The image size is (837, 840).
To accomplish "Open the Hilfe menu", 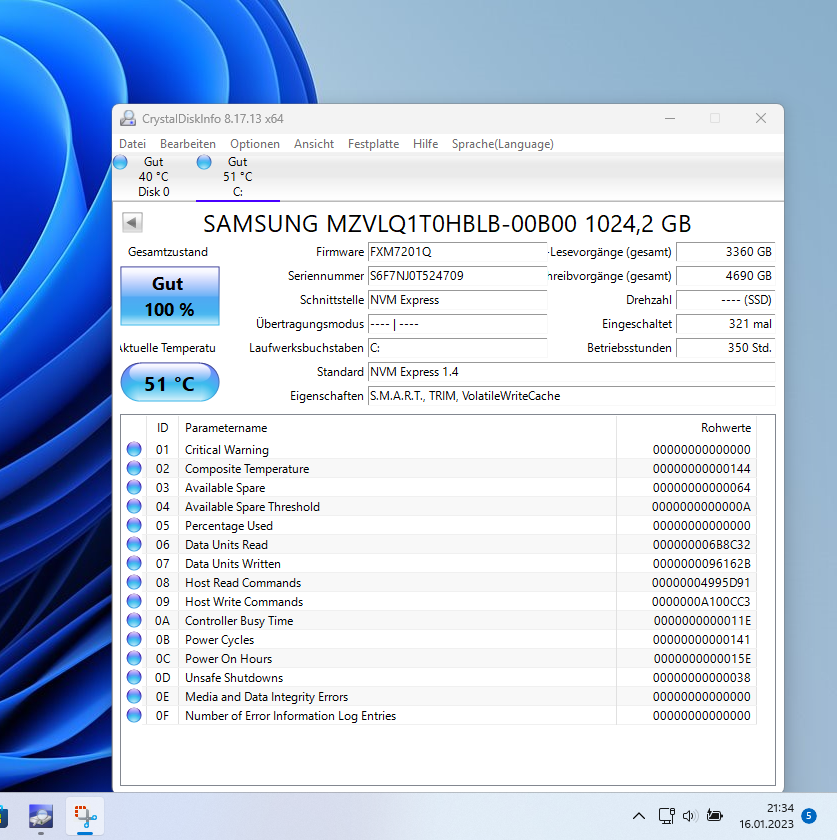I will 425,144.
